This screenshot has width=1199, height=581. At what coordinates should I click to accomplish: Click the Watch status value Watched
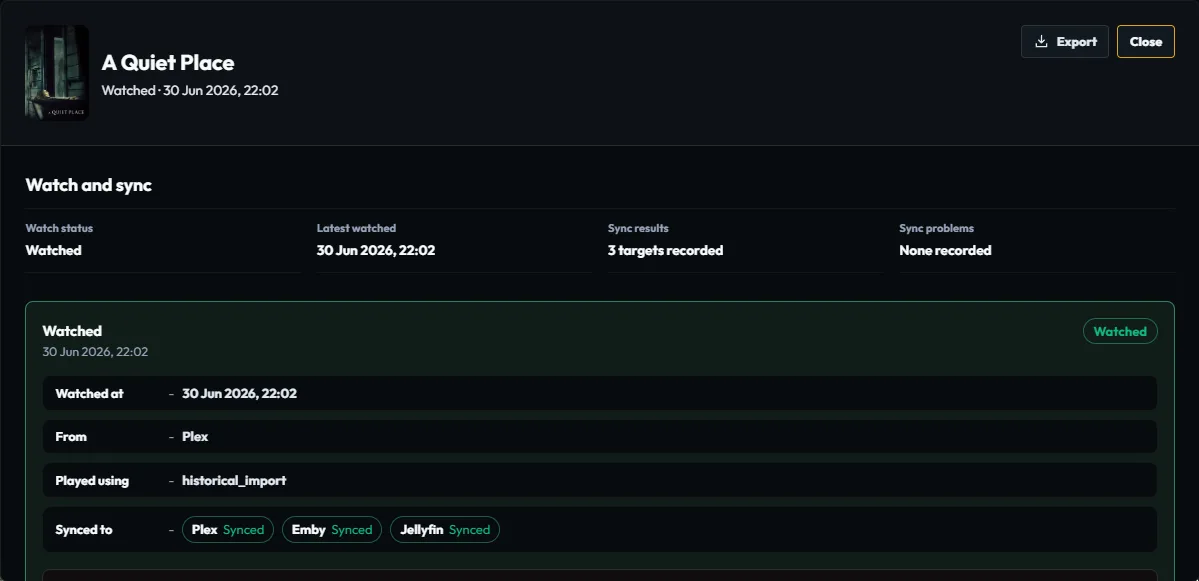coord(54,250)
